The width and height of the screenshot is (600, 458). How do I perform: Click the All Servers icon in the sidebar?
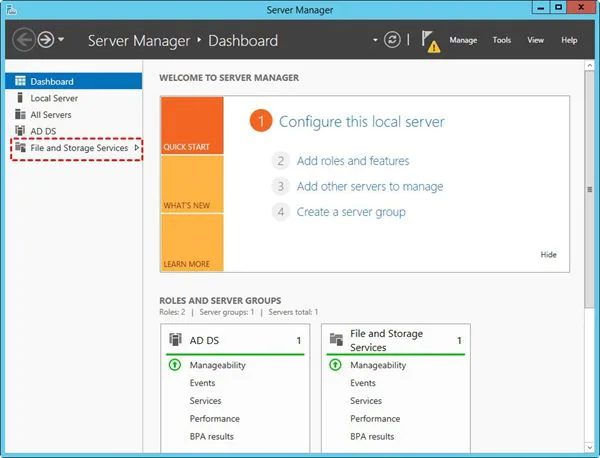(x=20, y=114)
